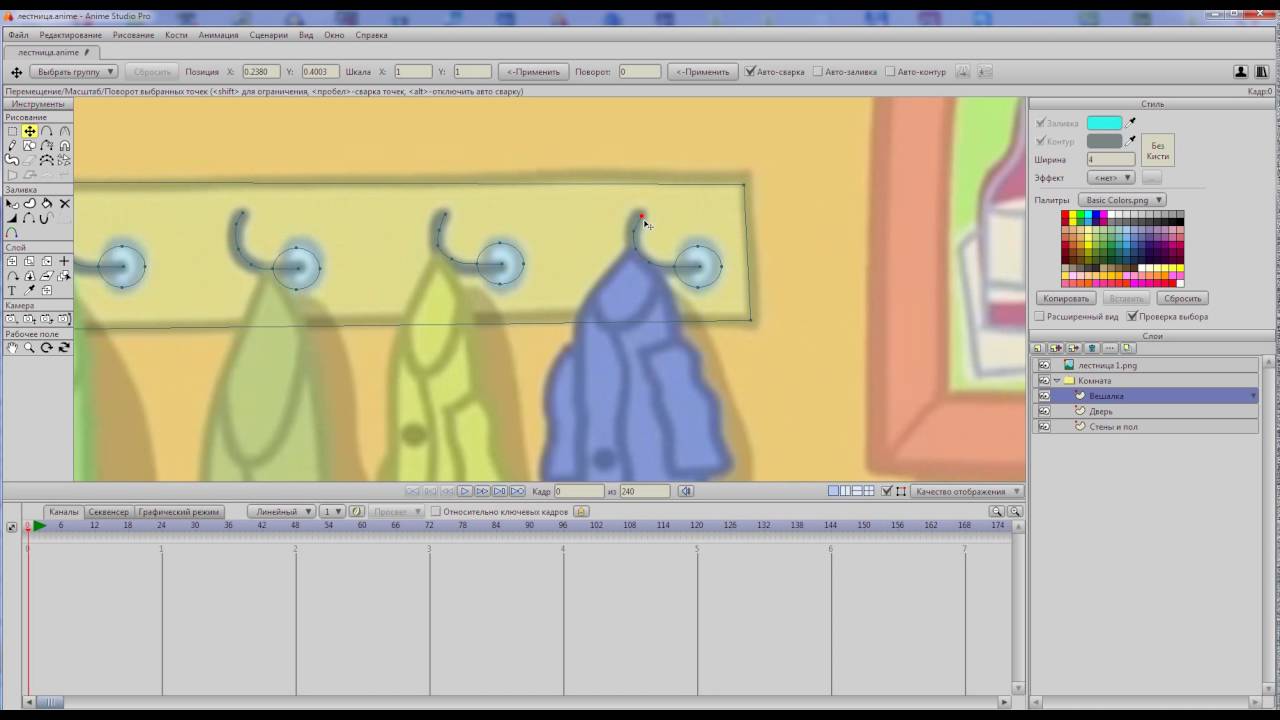Click the Delete Layer trash icon
Image resolution: width=1280 pixels, height=720 pixels.
(x=1092, y=348)
